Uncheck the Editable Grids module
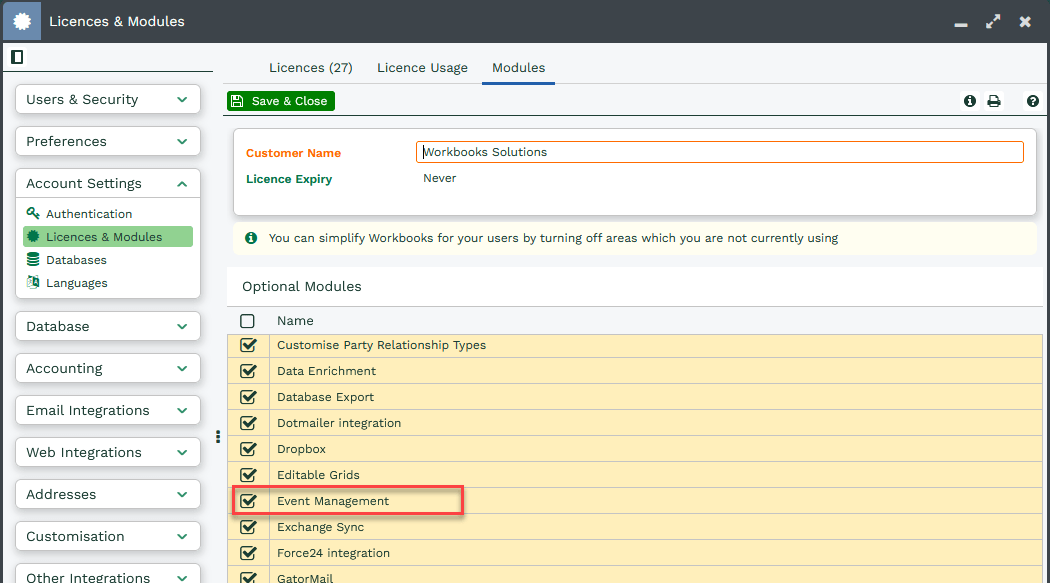This screenshot has width=1050, height=583. [248, 475]
